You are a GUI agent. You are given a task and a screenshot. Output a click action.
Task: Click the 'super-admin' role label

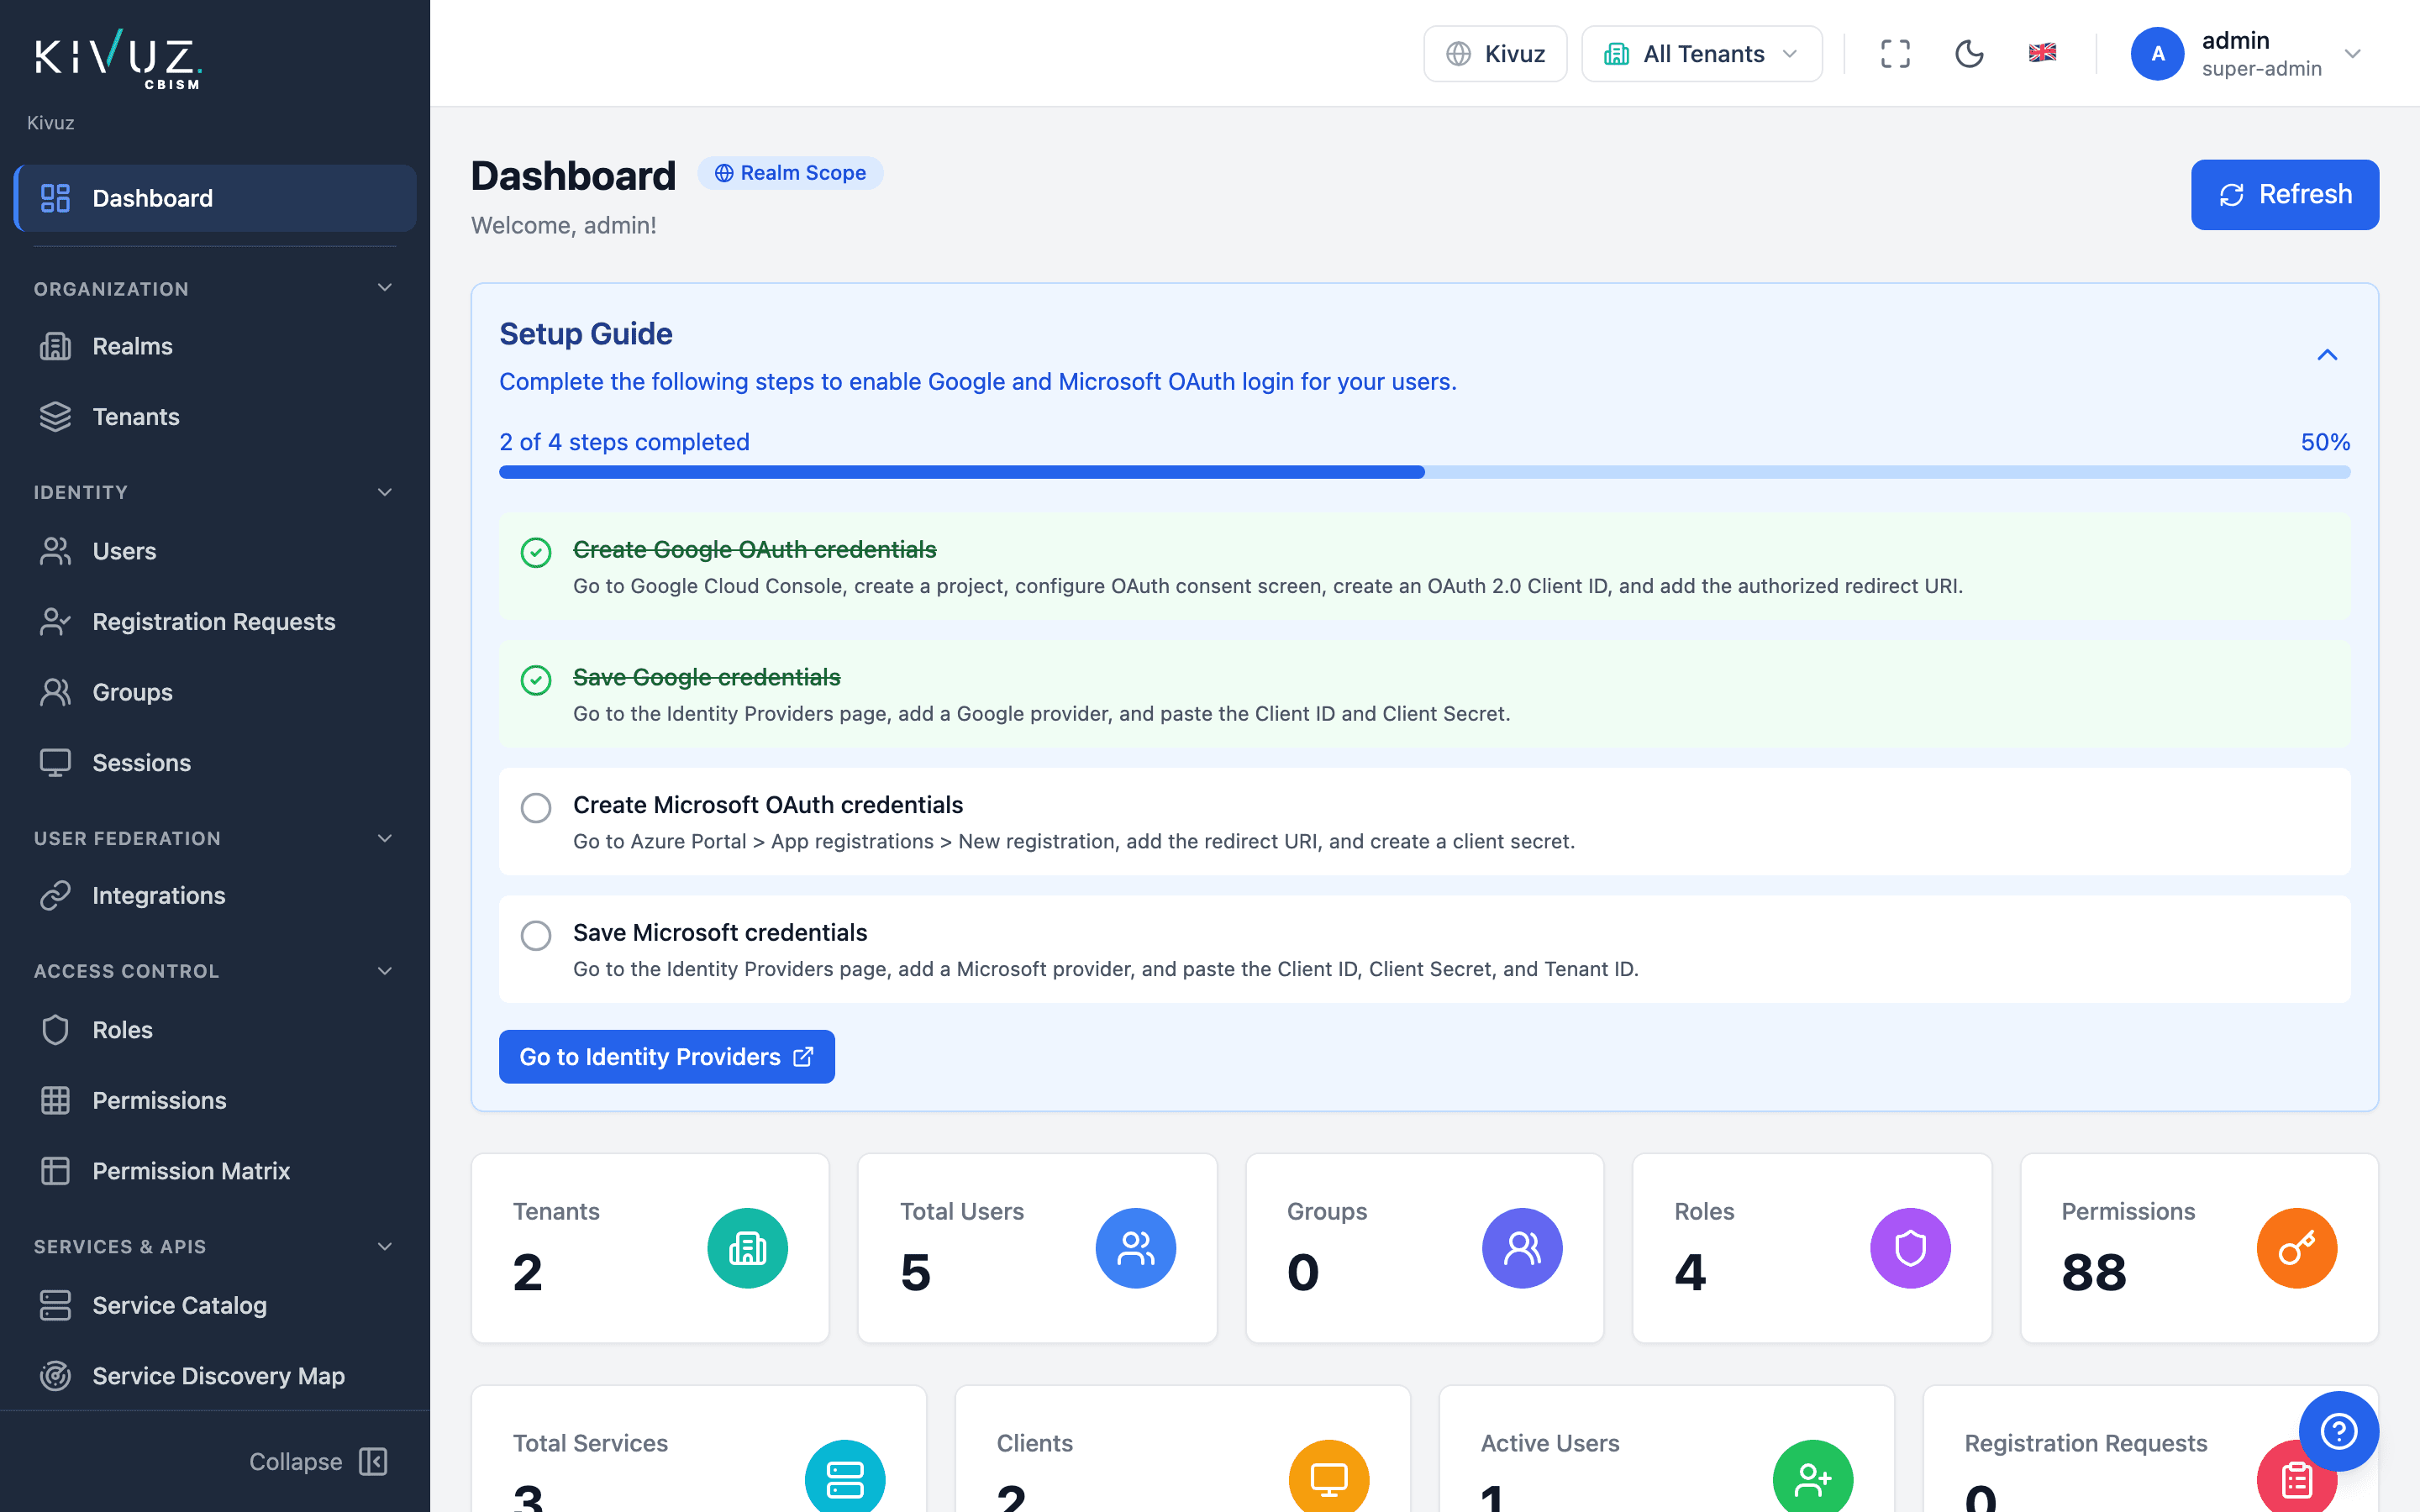point(2261,69)
